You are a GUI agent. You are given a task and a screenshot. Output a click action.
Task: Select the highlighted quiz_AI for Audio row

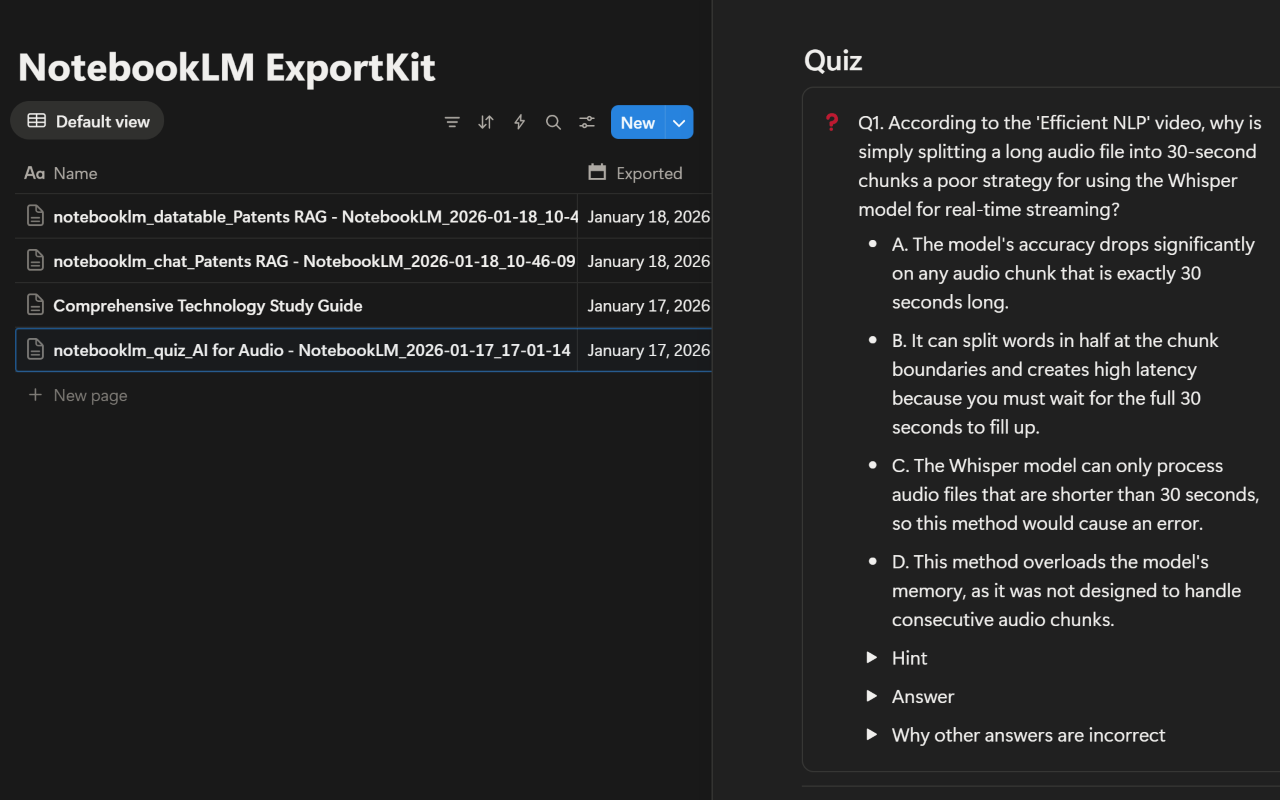click(312, 350)
